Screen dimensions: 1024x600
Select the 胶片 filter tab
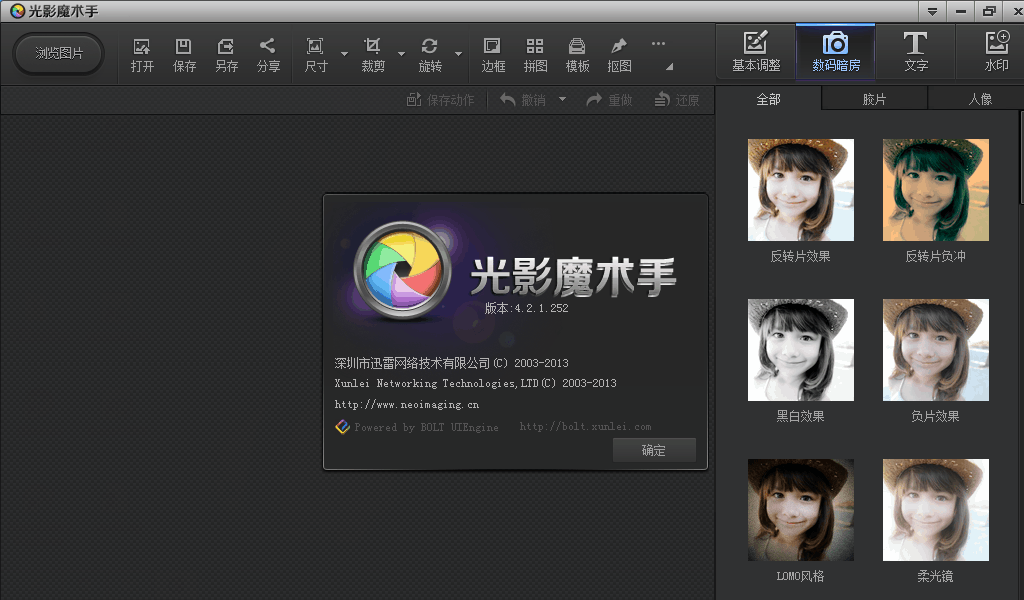tap(874, 99)
